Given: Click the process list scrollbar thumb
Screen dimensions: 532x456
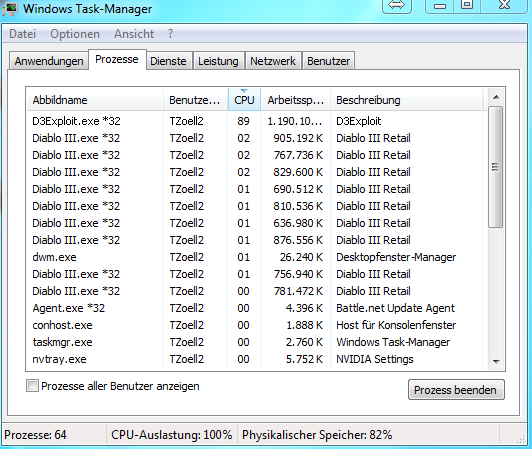Looking at the screenshot, I should coord(496,167).
